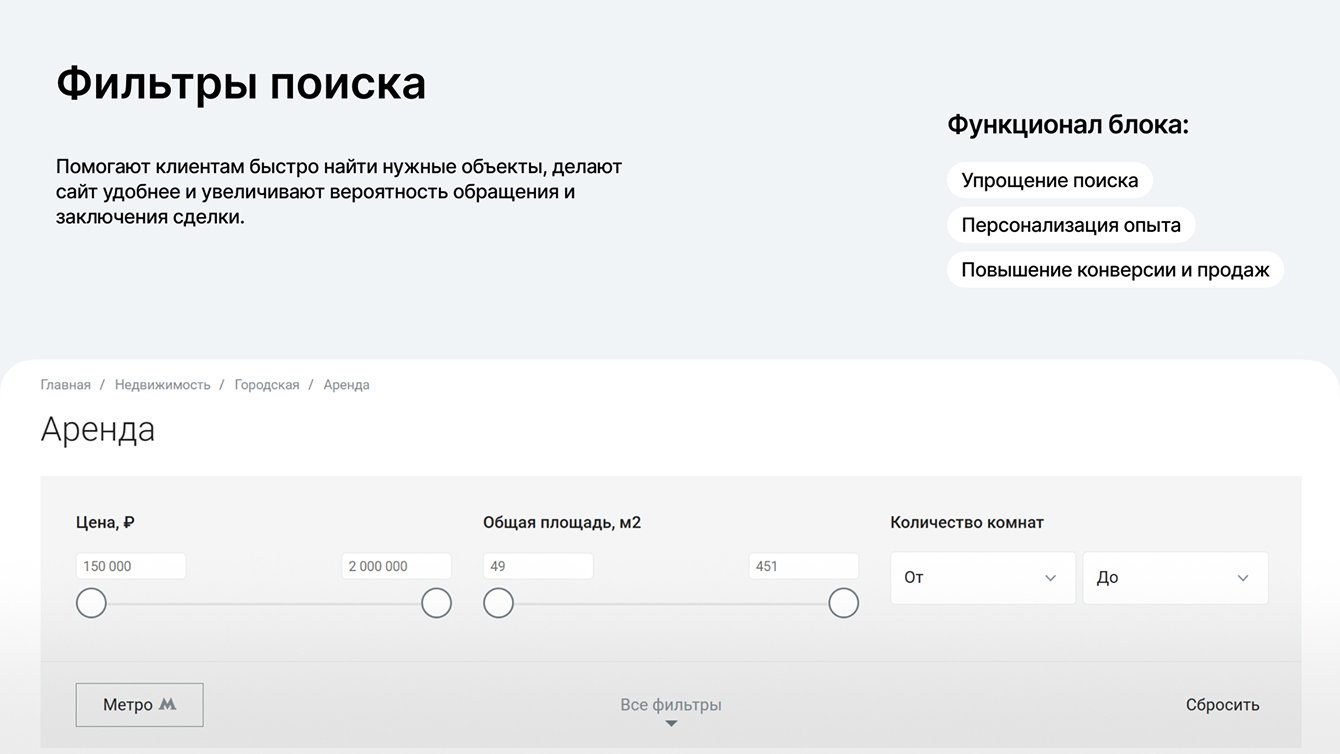Select the maximum area field 451
The image size is (1340, 754).
coord(803,566)
